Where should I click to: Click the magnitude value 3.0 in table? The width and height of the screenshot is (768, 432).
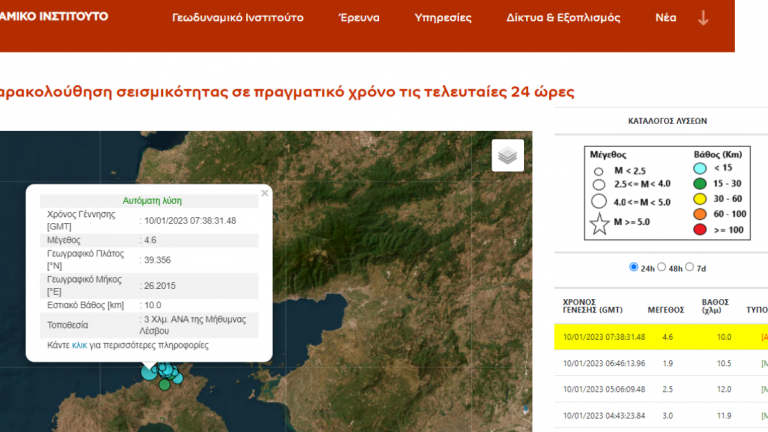668,416
